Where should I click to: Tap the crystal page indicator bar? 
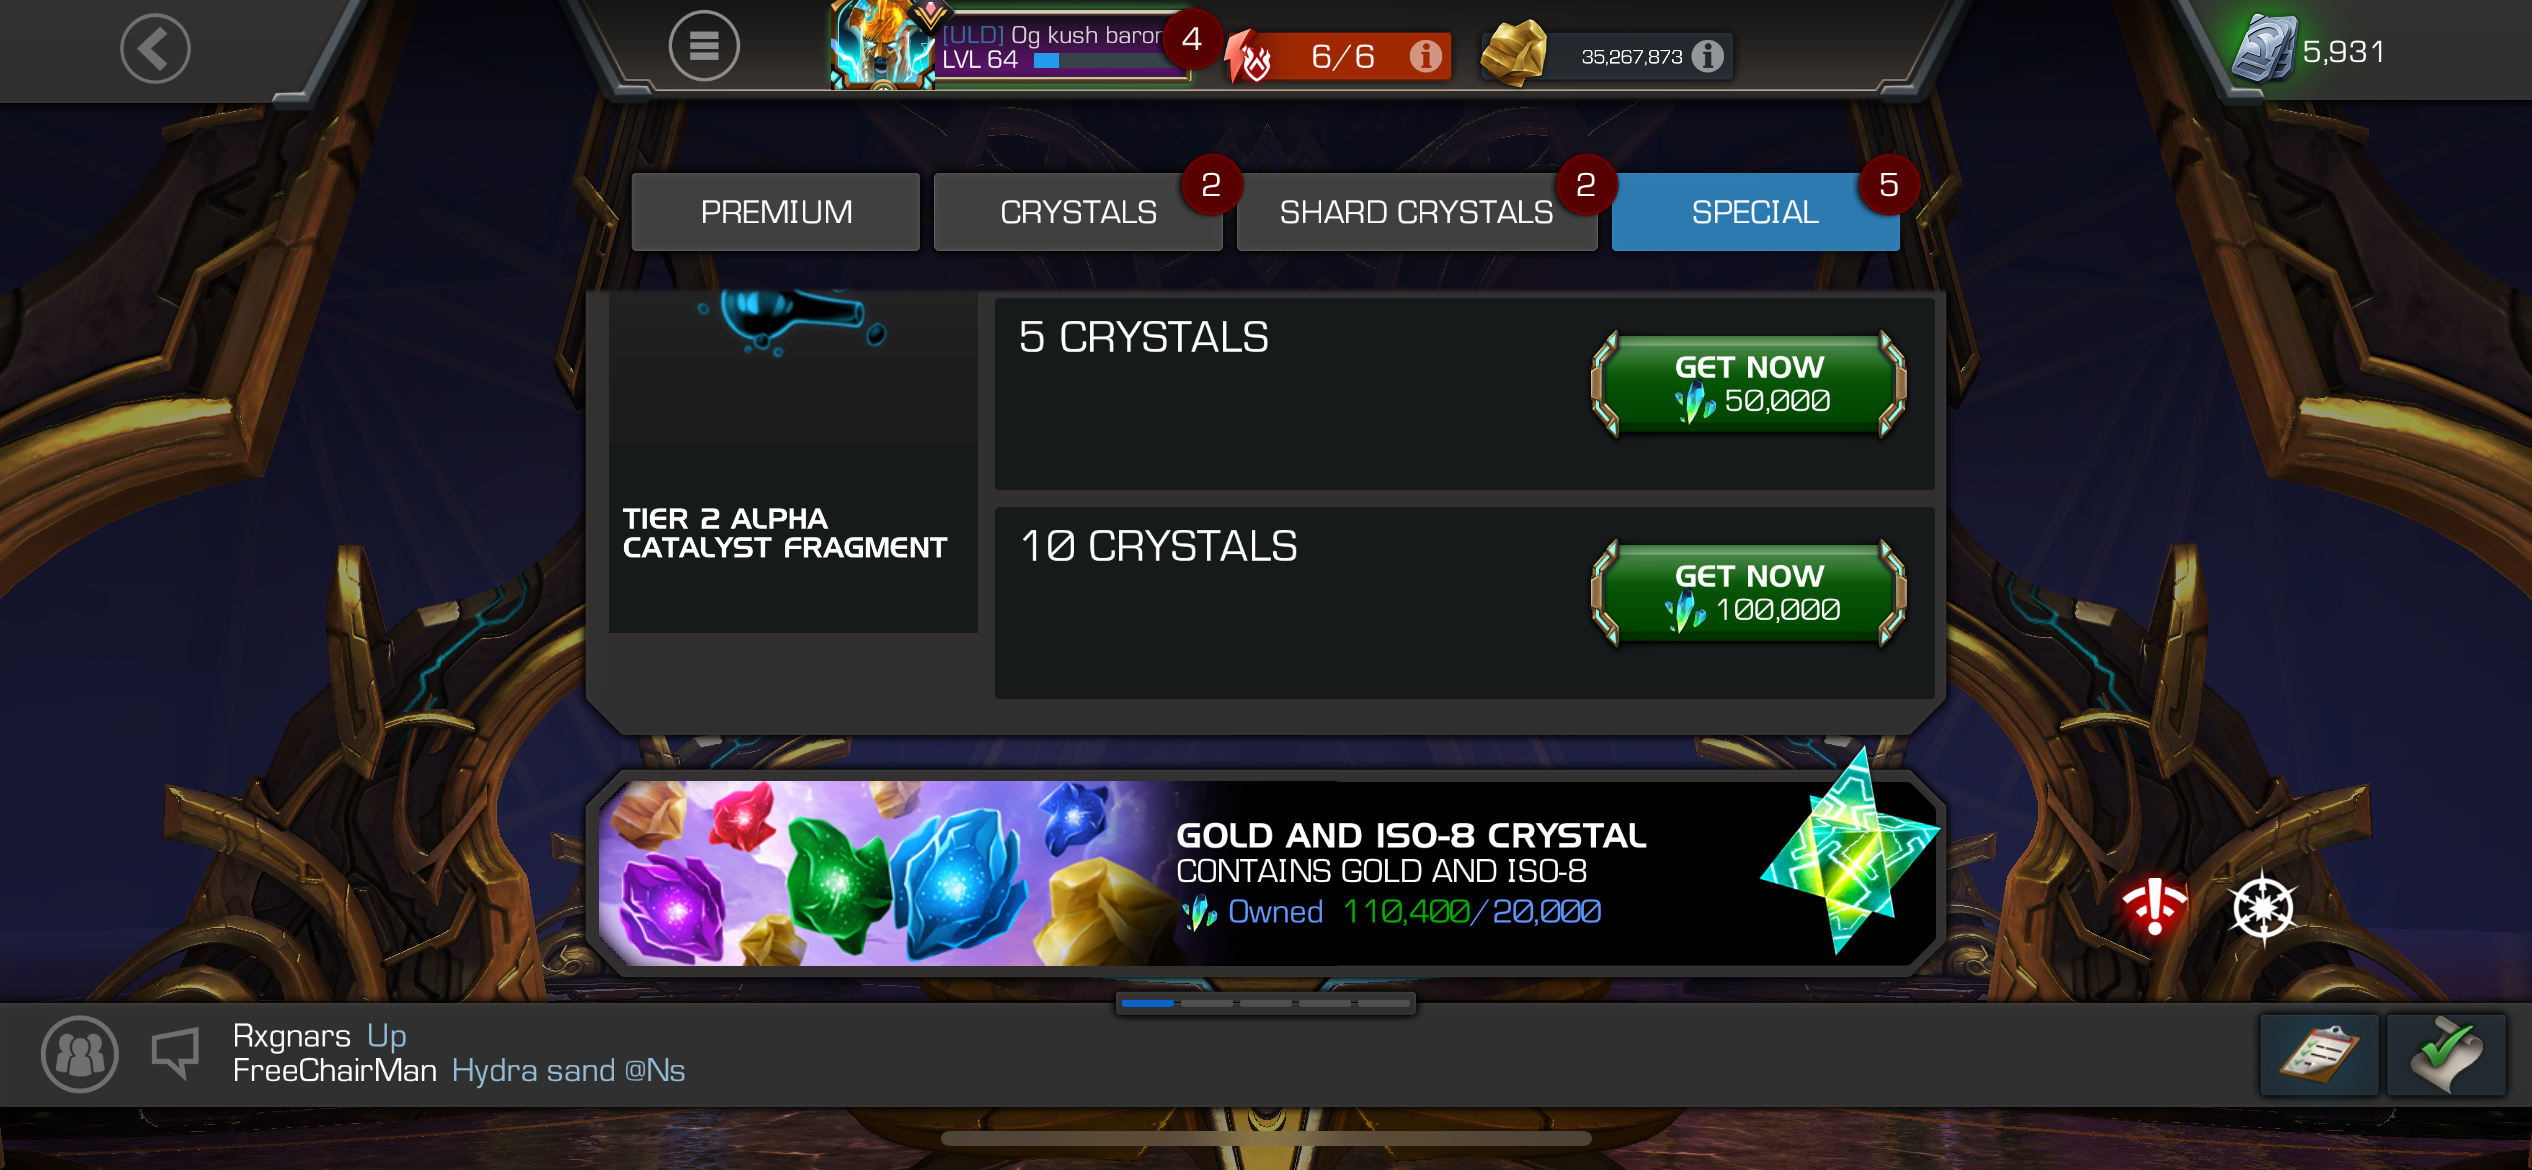click(x=1266, y=1002)
